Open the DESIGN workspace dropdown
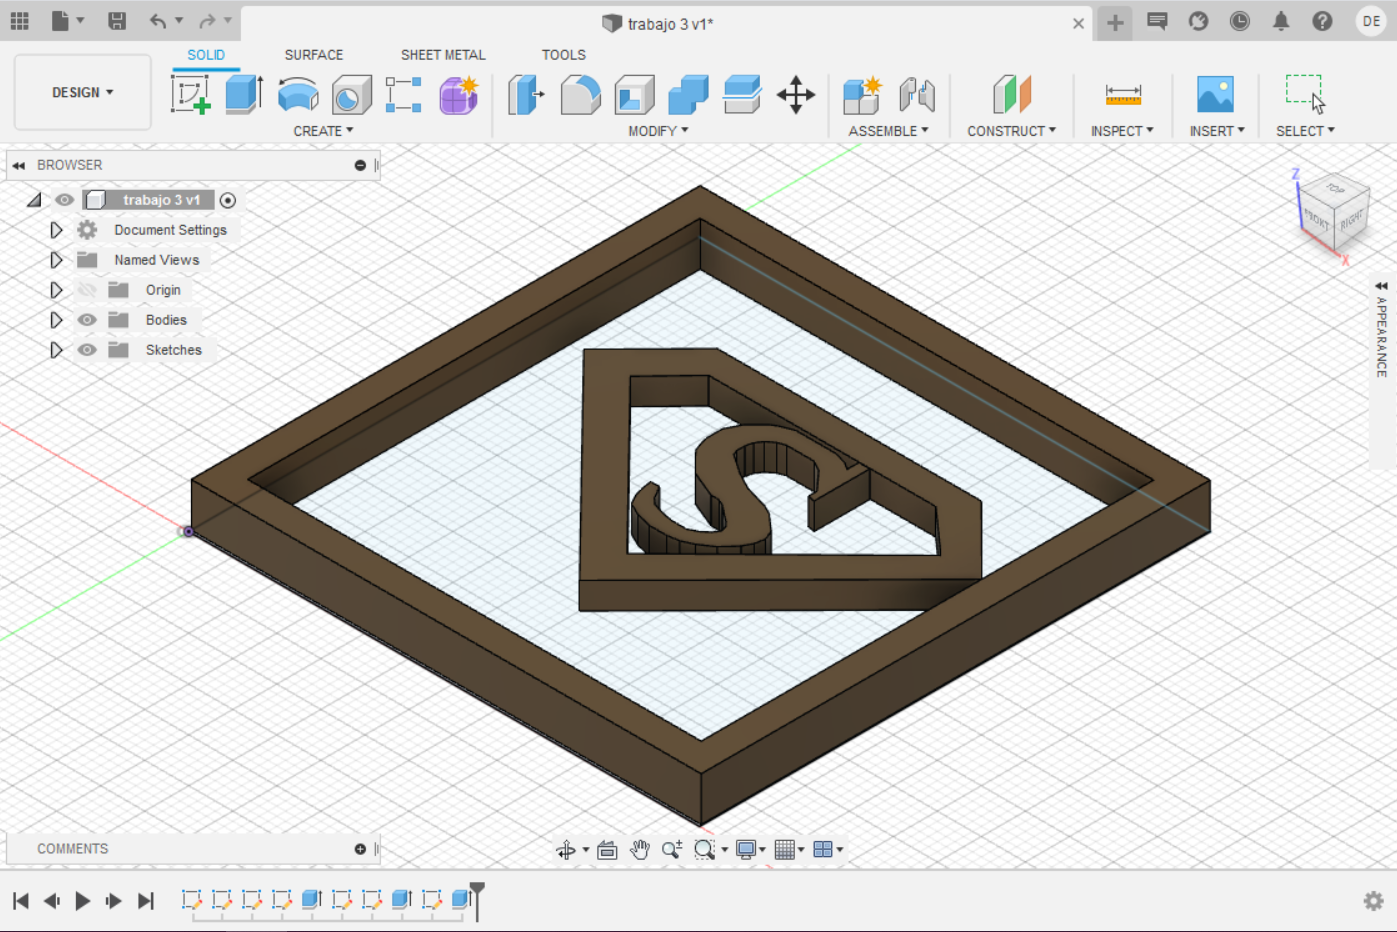 click(x=83, y=92)
